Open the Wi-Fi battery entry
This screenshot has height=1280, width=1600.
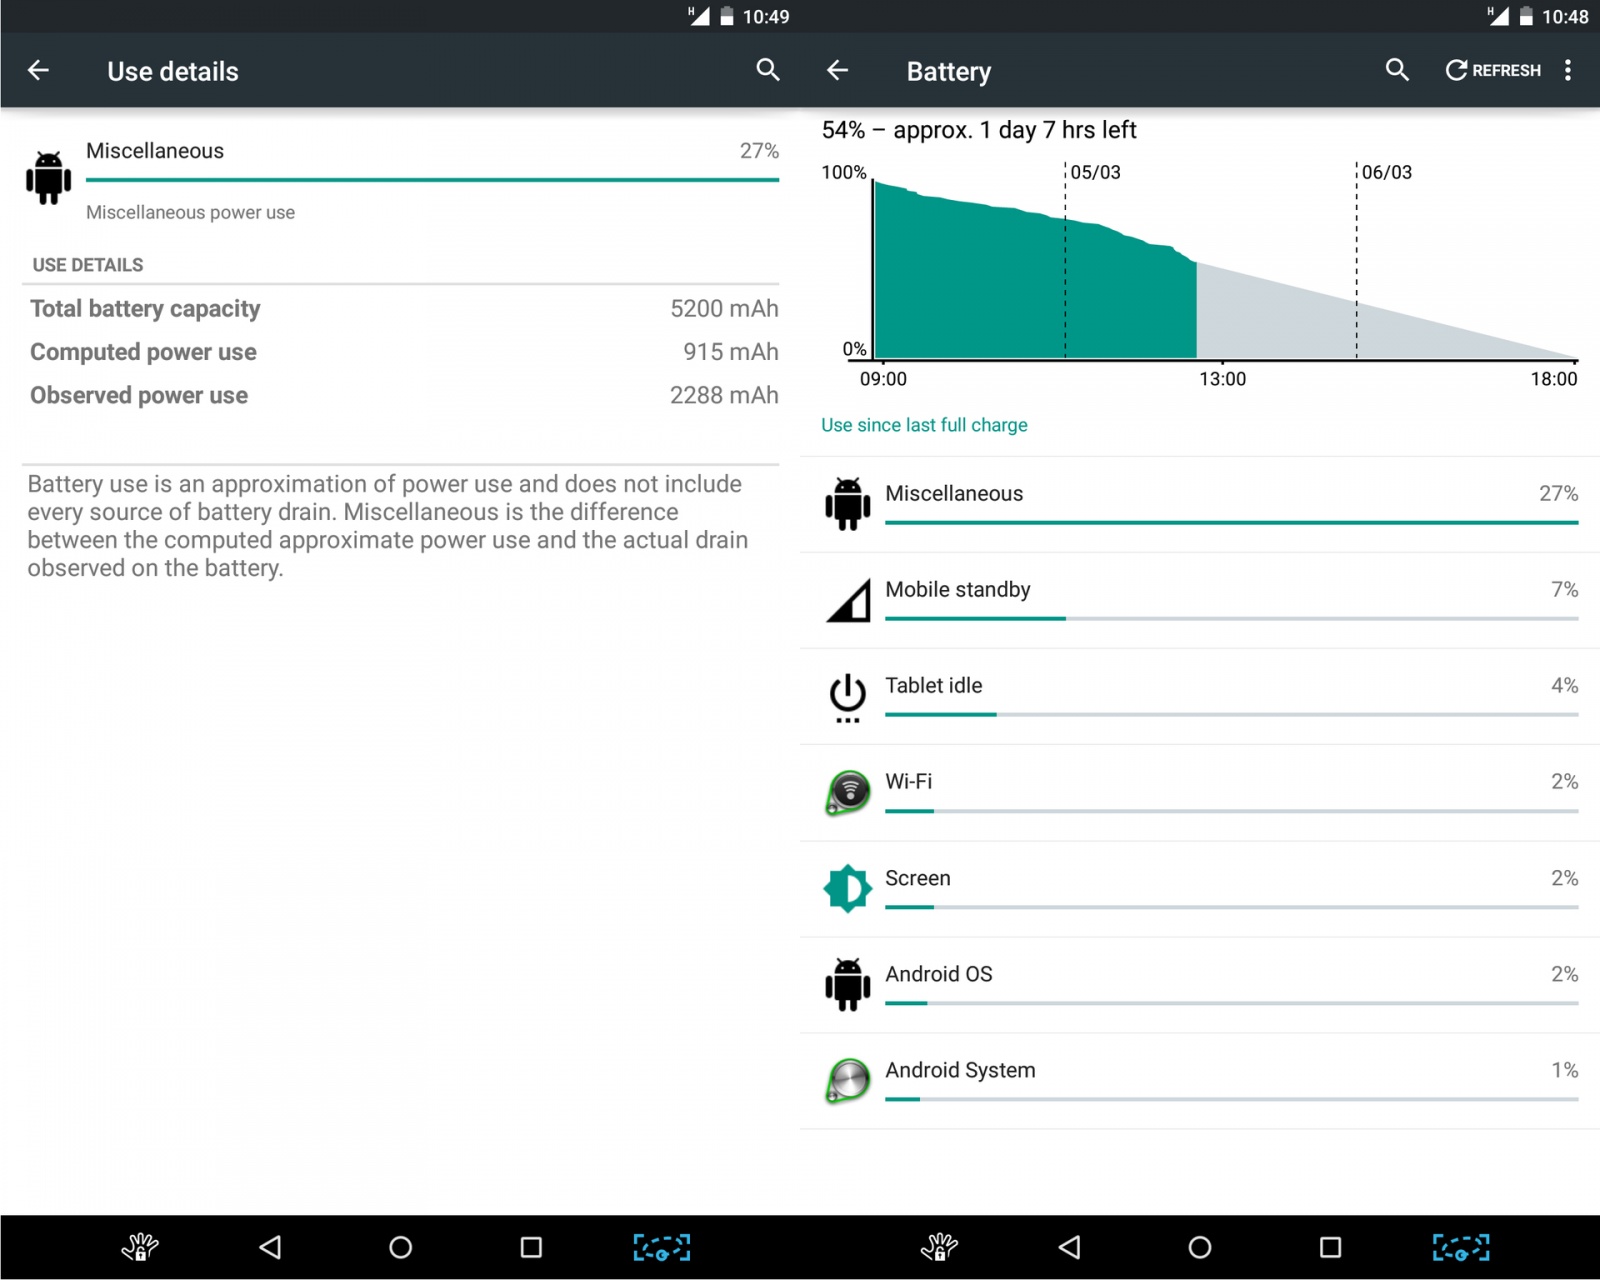pyautogui.click(x=1200, y=793)
